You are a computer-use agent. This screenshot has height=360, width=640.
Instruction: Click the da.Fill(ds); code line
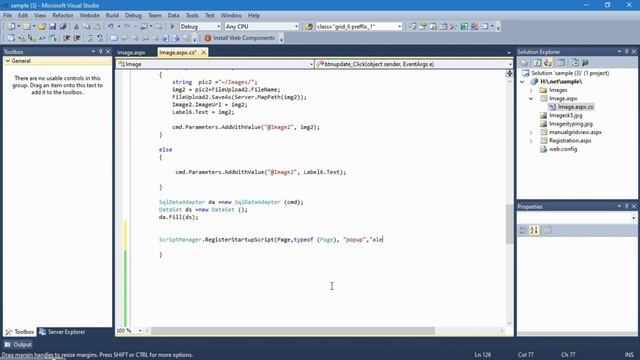coord(178,217)
